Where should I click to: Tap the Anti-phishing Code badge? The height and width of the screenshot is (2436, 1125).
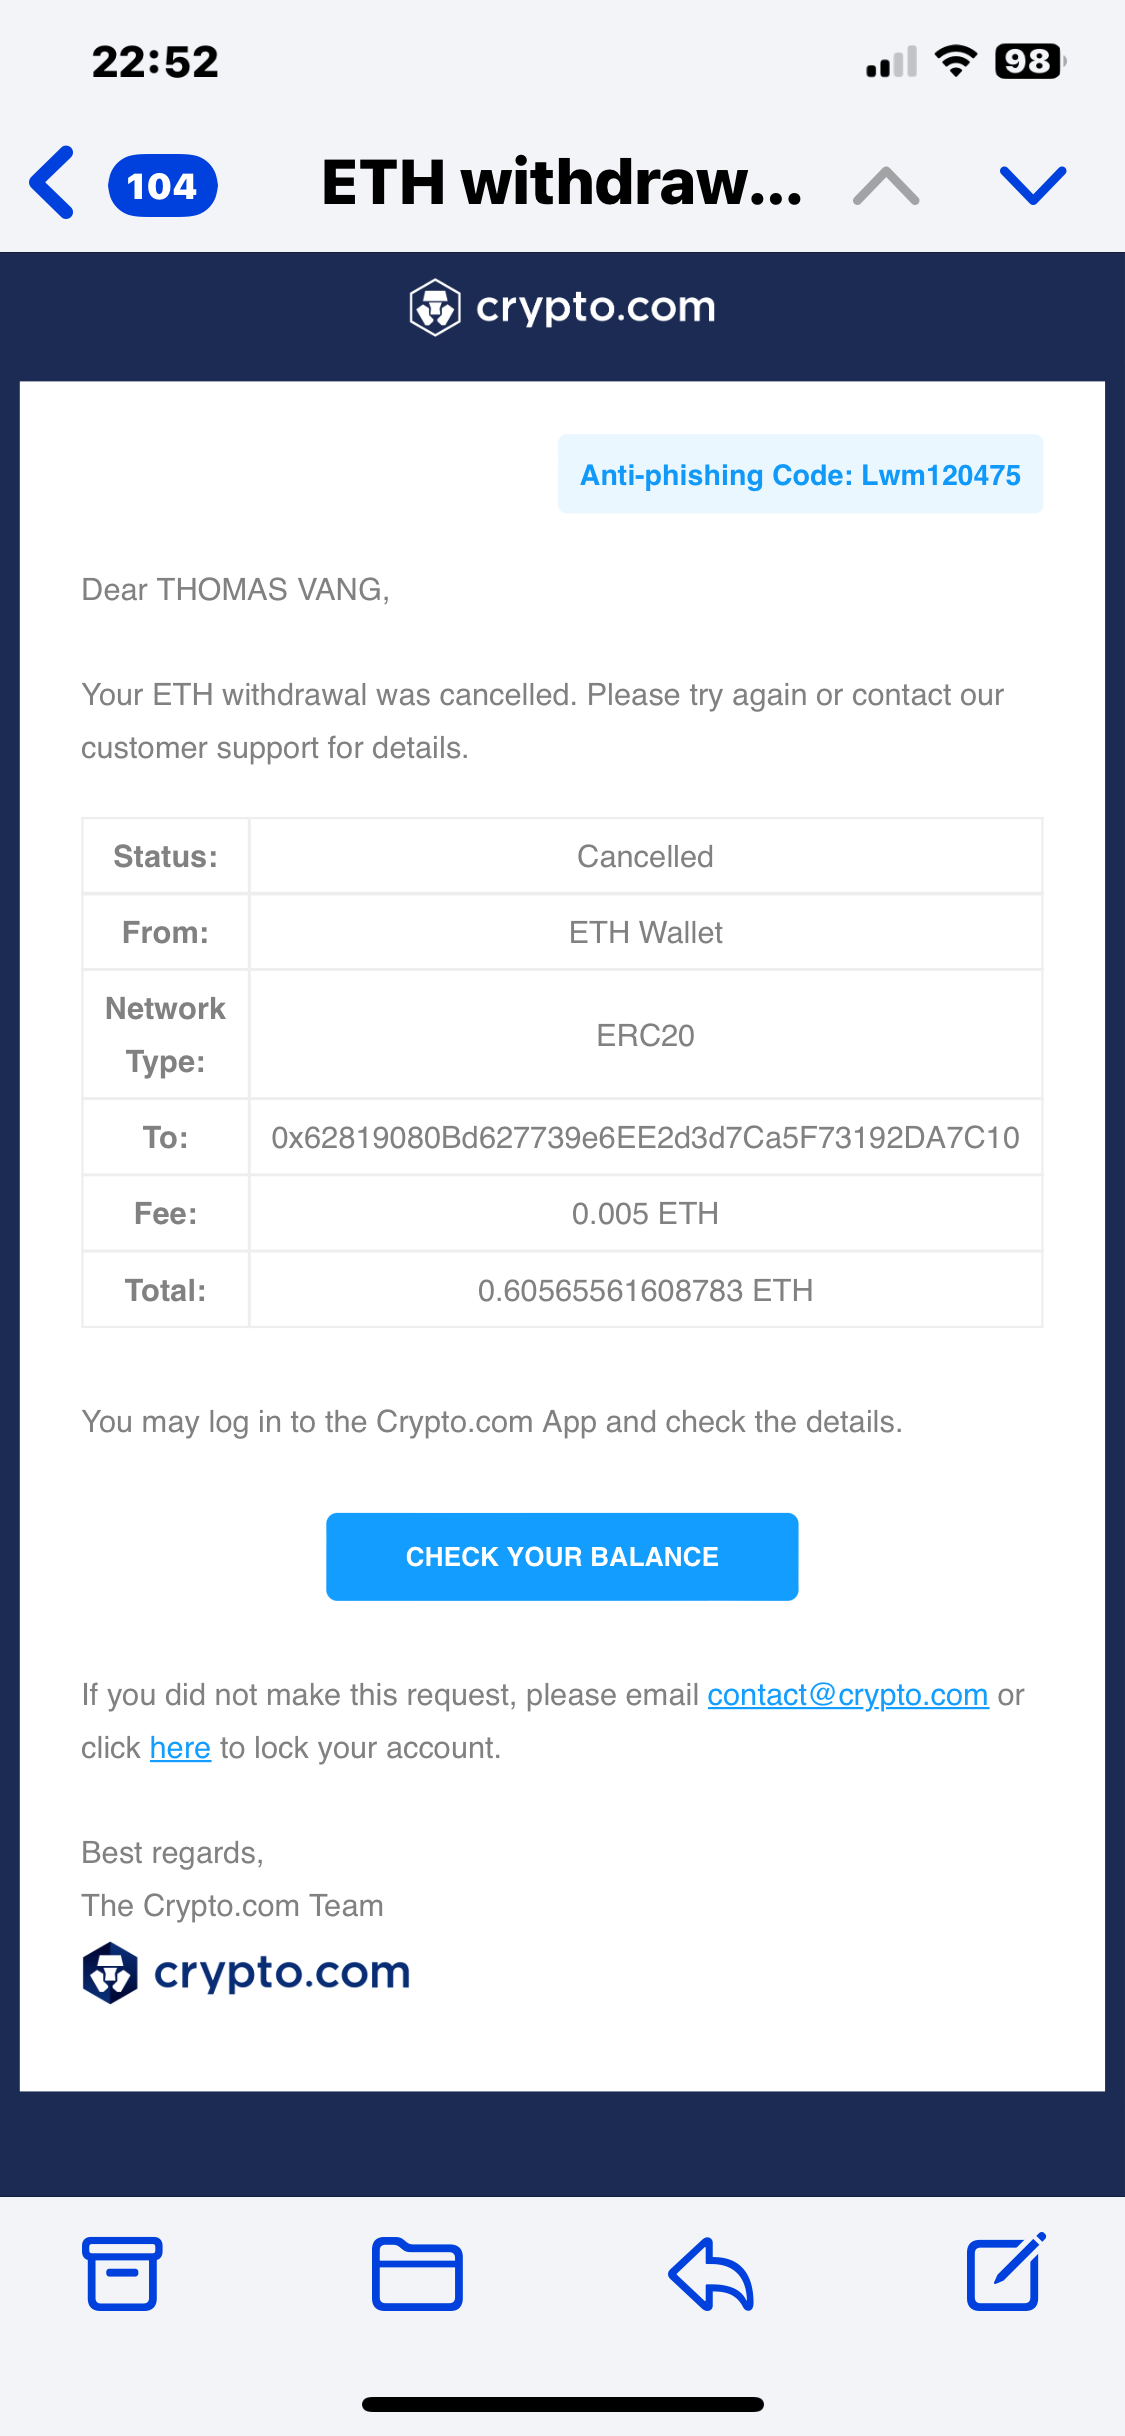coord(800,475)
